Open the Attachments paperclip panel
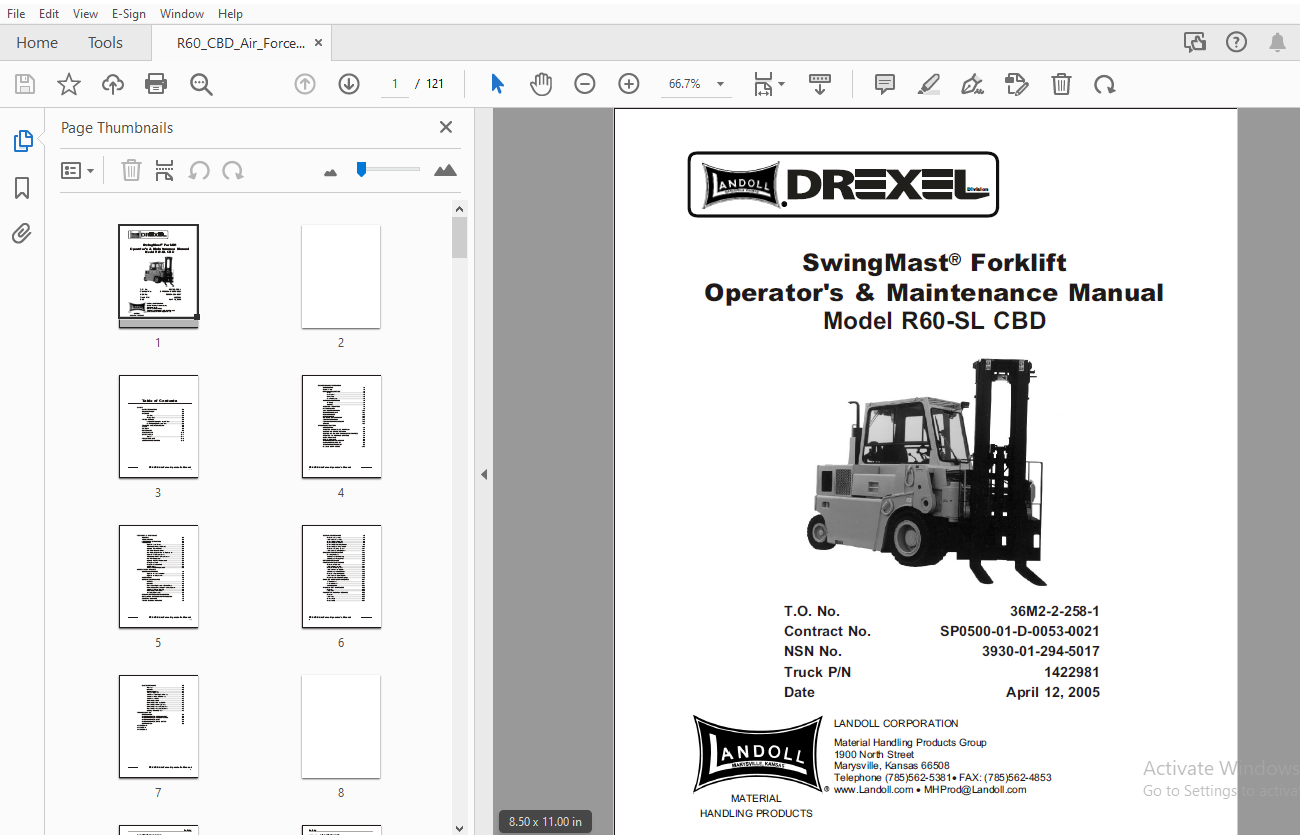1300x835 pixels. tap(22, 234)
